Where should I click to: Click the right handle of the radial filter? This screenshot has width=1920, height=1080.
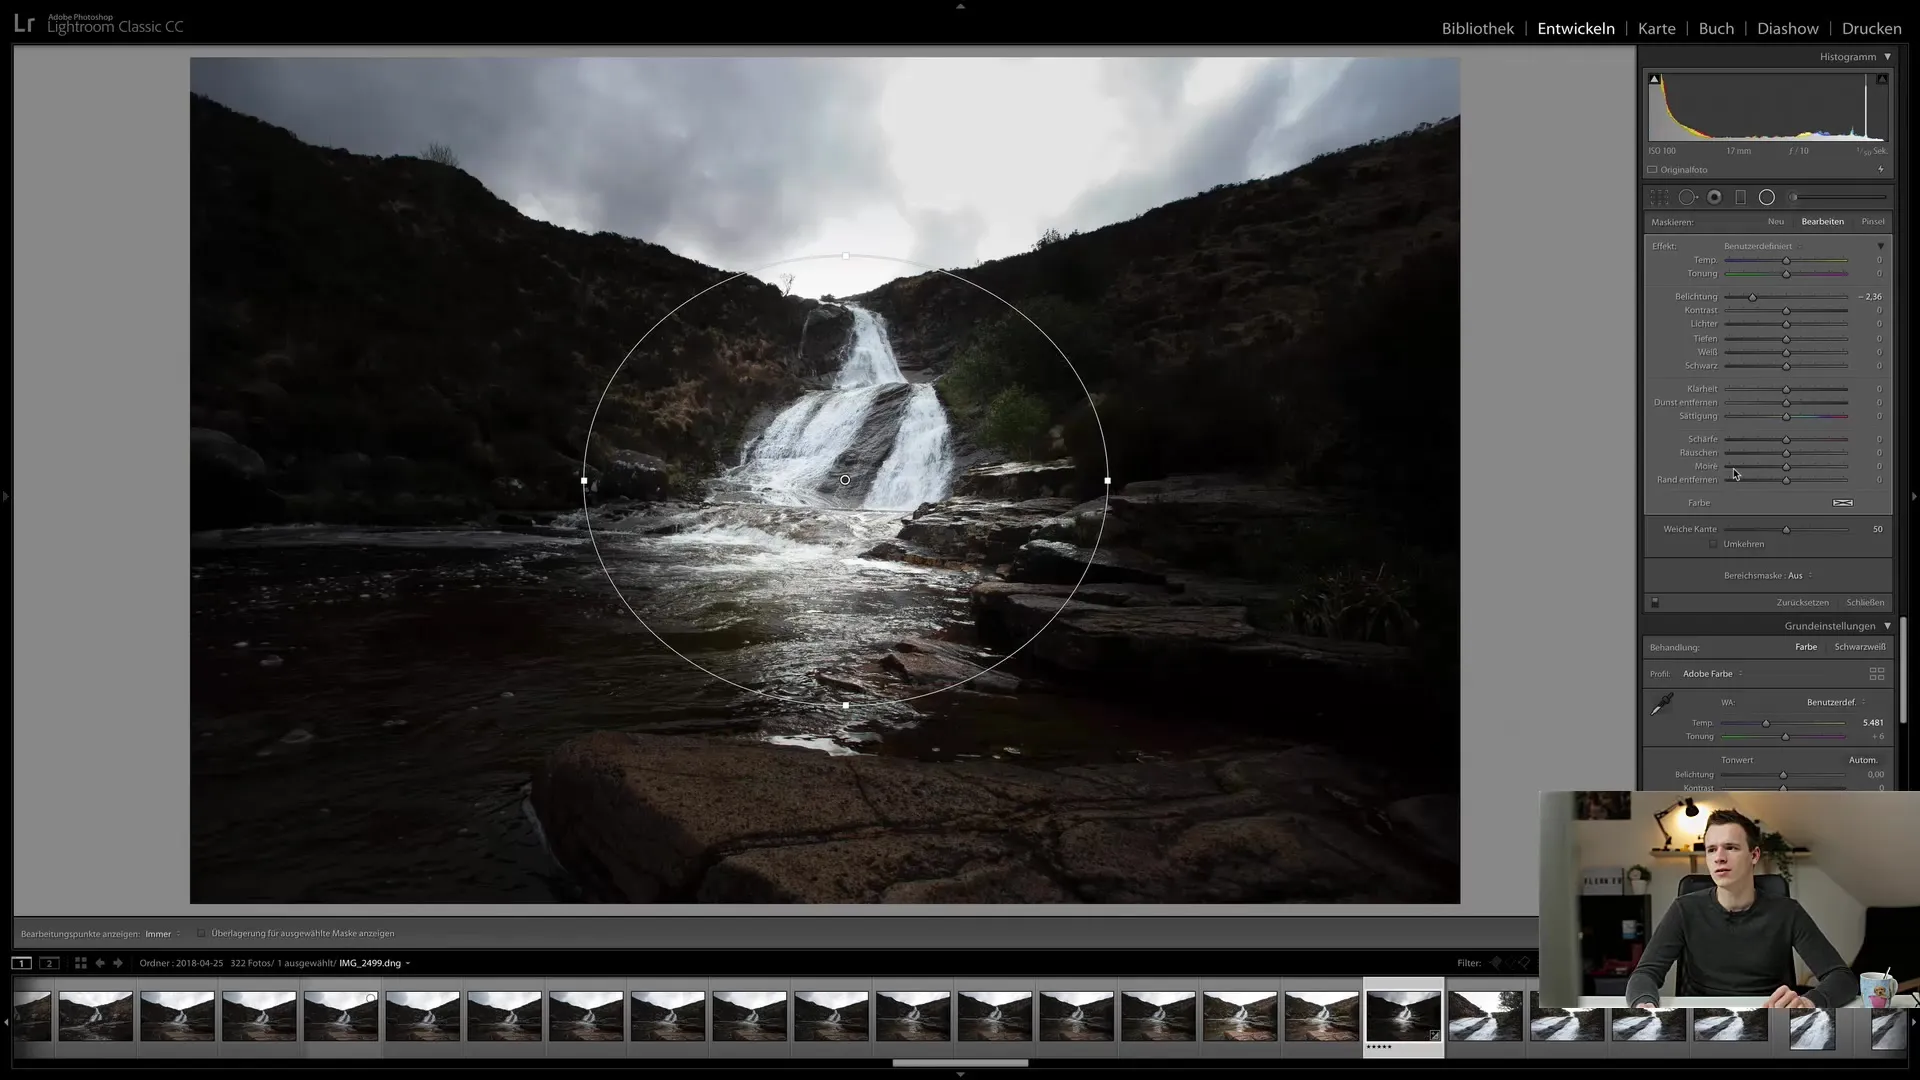[1107, 481]
